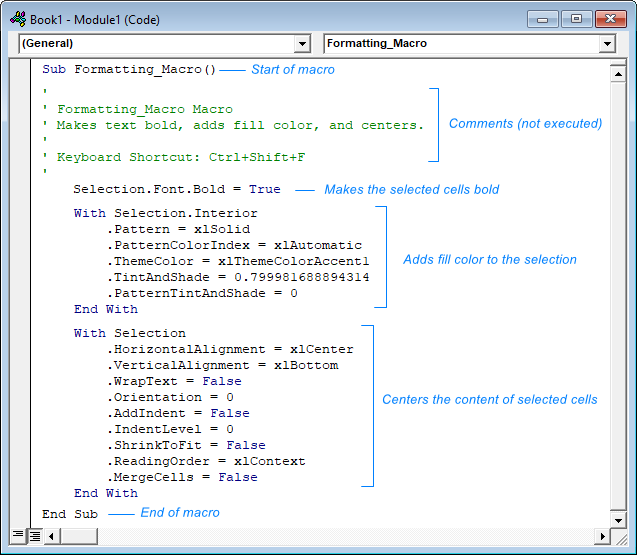Minimize the Module1 code window
The width and height of the screenshot is (637, 555).
click(x=545, y=18)
